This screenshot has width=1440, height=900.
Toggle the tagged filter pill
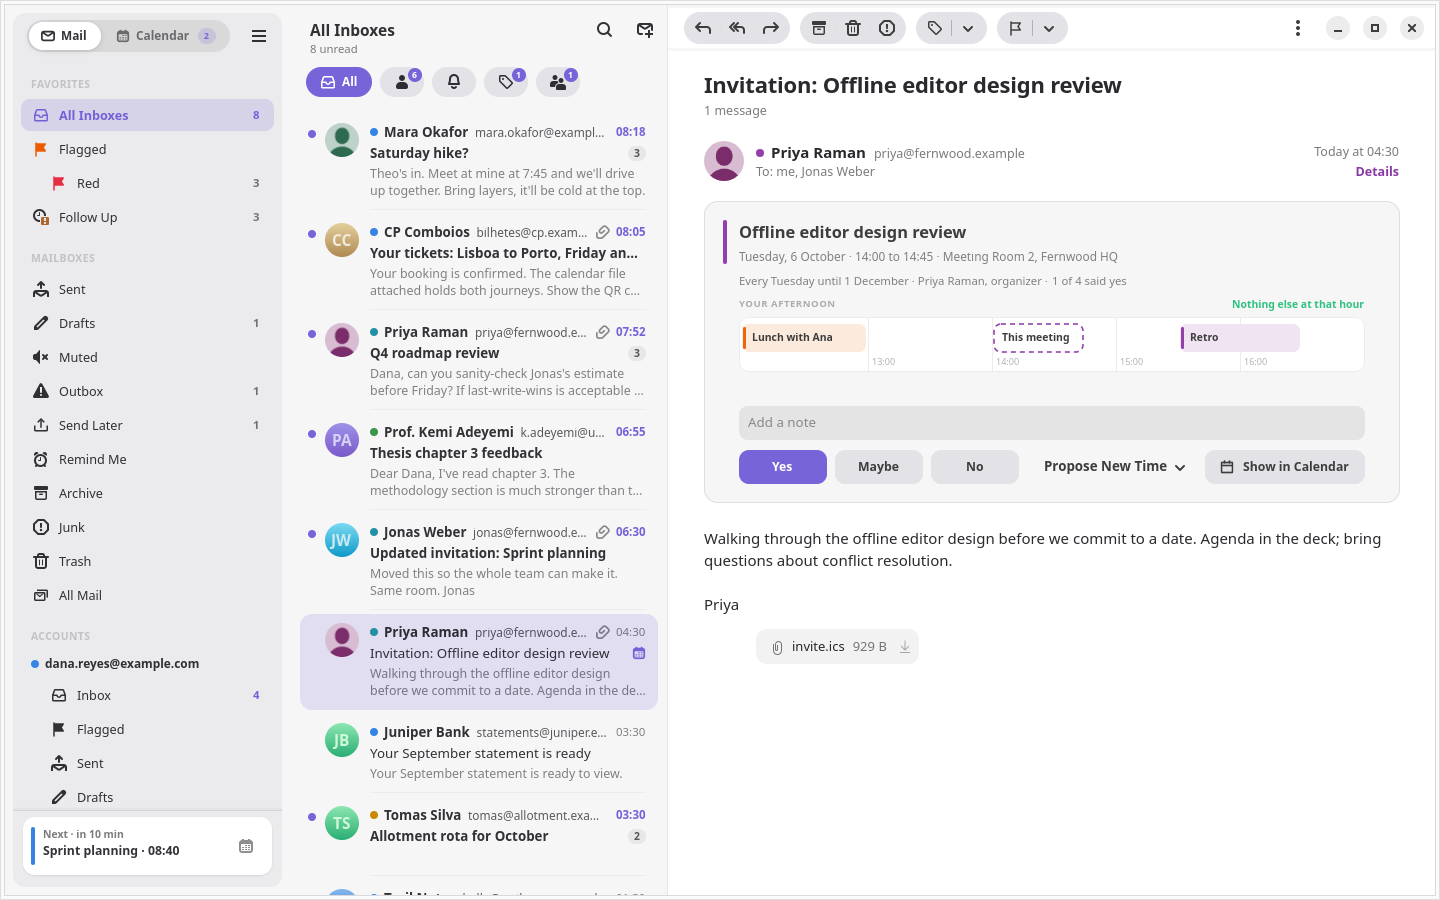[x=506, y=82]
